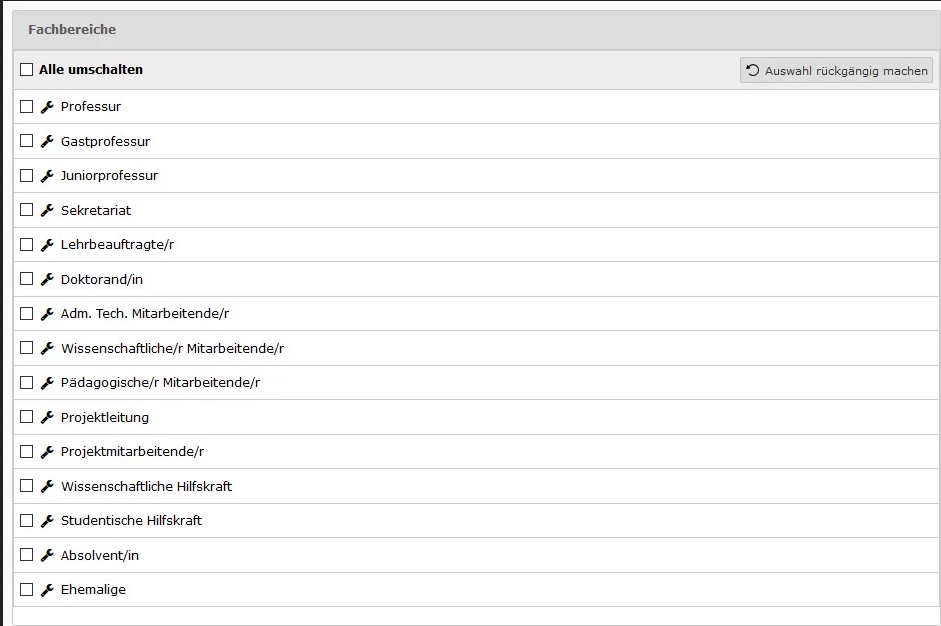The height and width of the screenshot is (626, 941).
Task: Click the Projektmitarbeitende/r entry text
Action: (132, 452)
